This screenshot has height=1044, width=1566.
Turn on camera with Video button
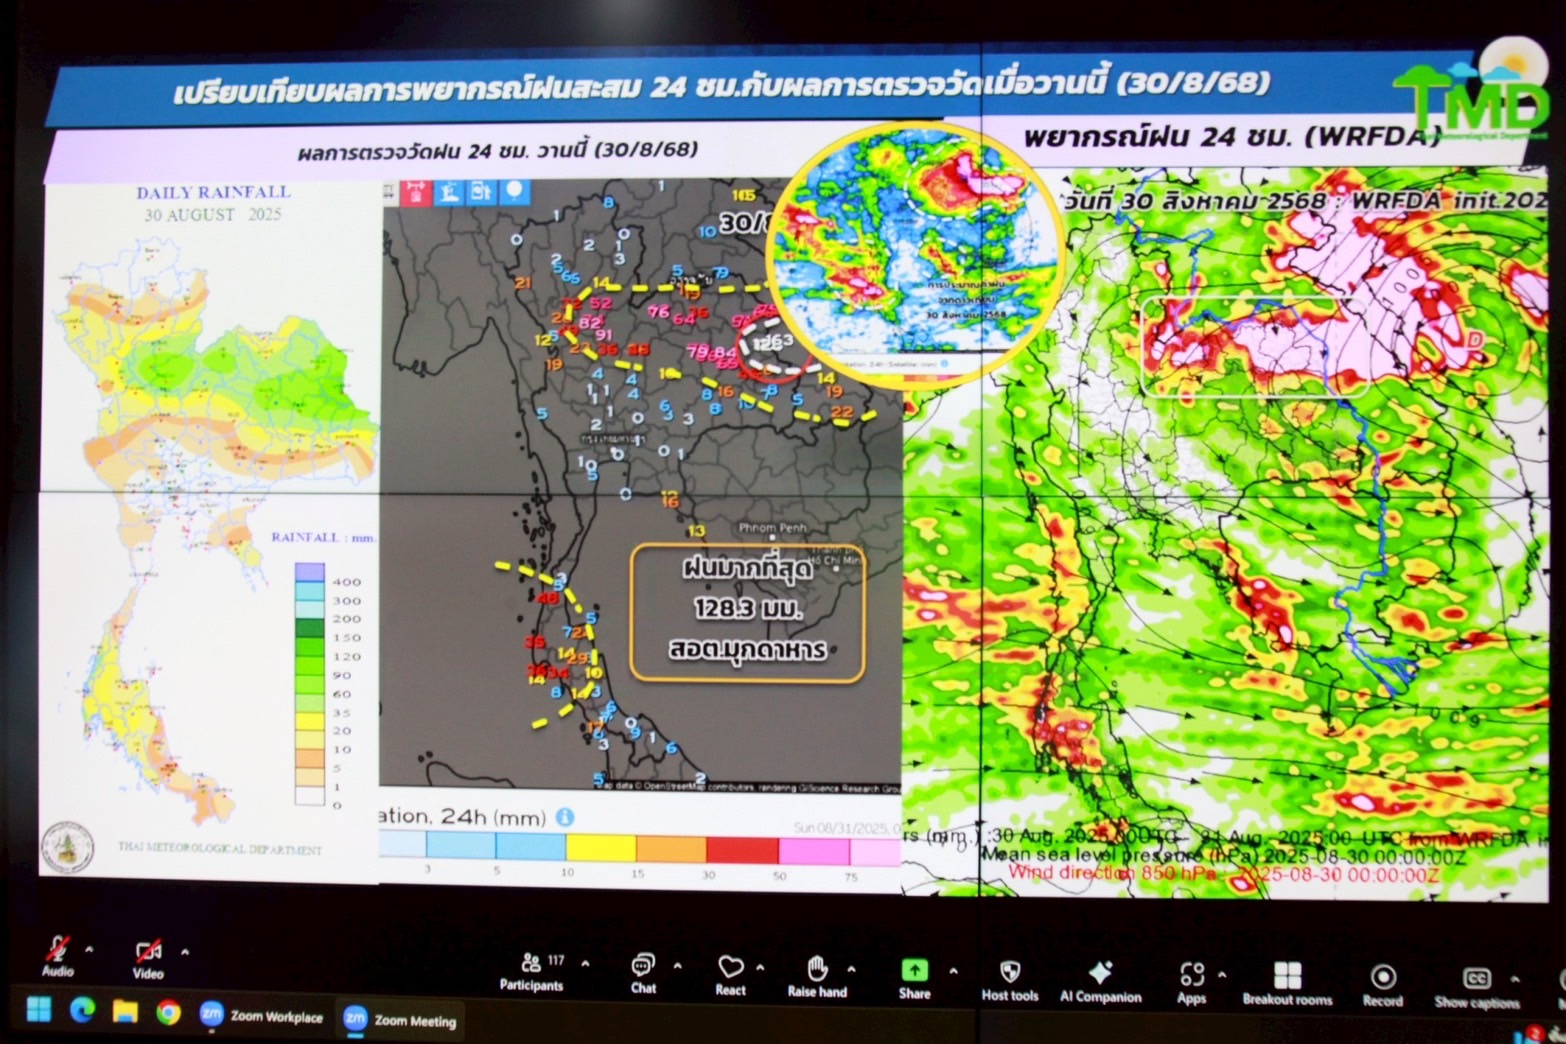point(148,956)
